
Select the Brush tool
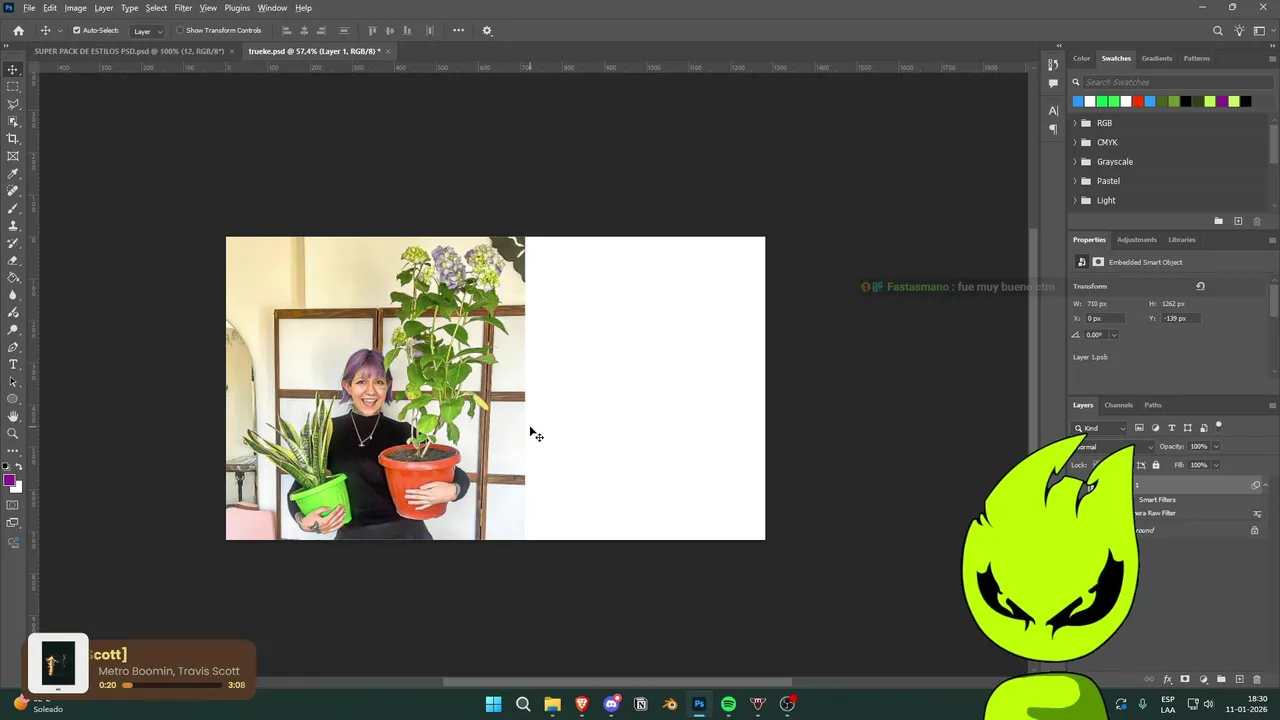pyautogui.click(x=13, y=208)
